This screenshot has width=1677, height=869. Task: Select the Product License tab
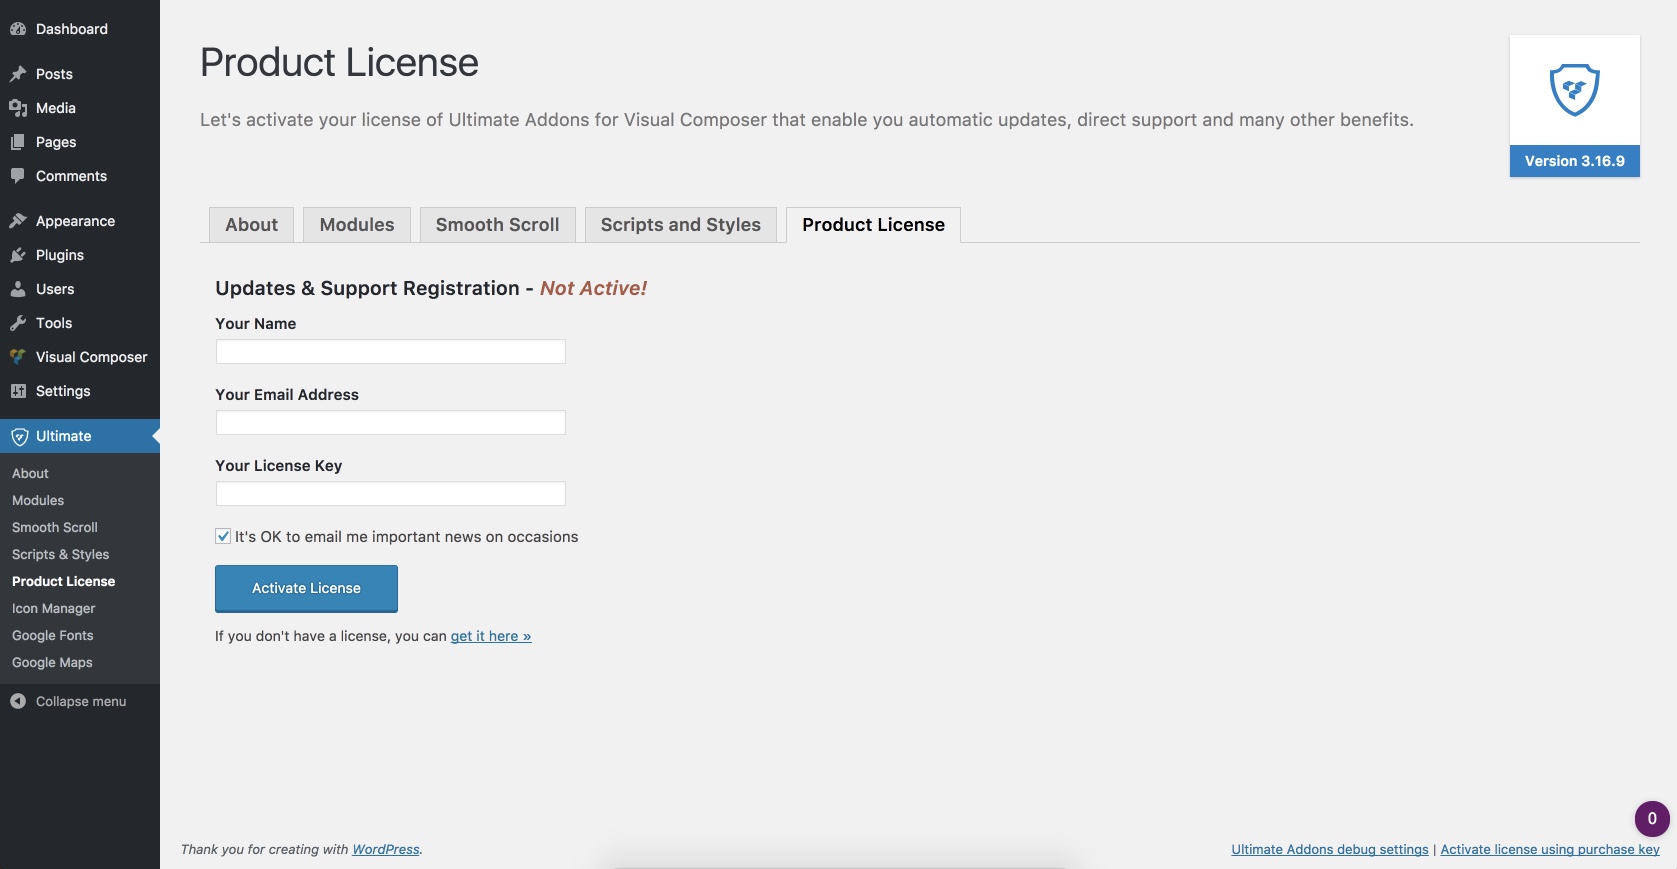coord(873,225)
